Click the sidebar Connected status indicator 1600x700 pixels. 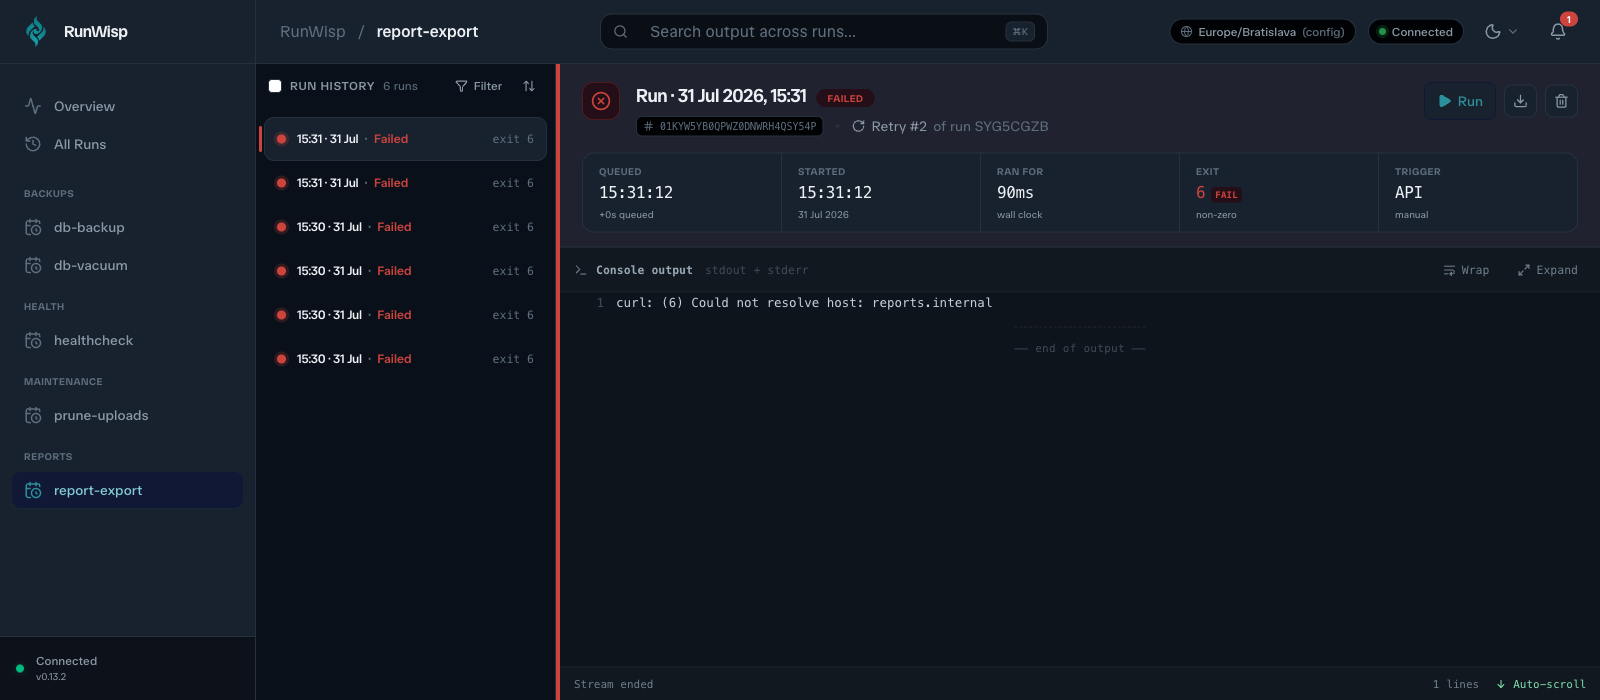point(20,668)
